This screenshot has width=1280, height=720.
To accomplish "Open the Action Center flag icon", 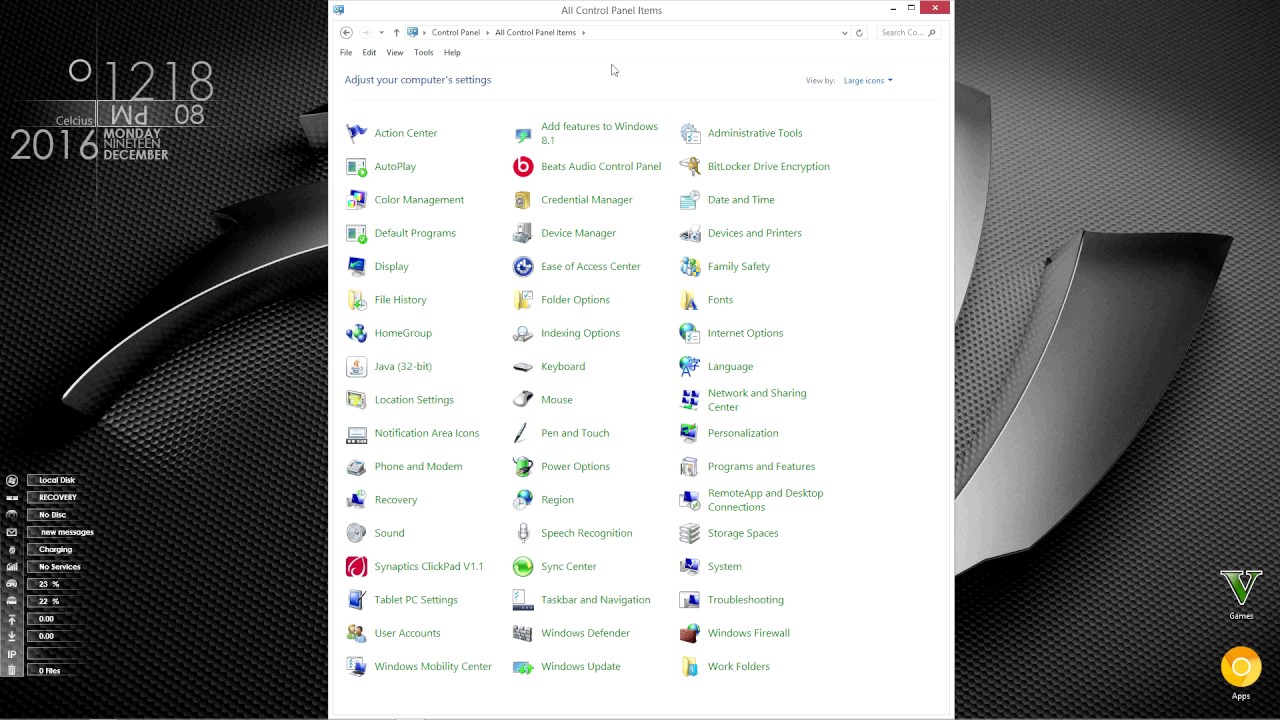I will coord(356,133).
